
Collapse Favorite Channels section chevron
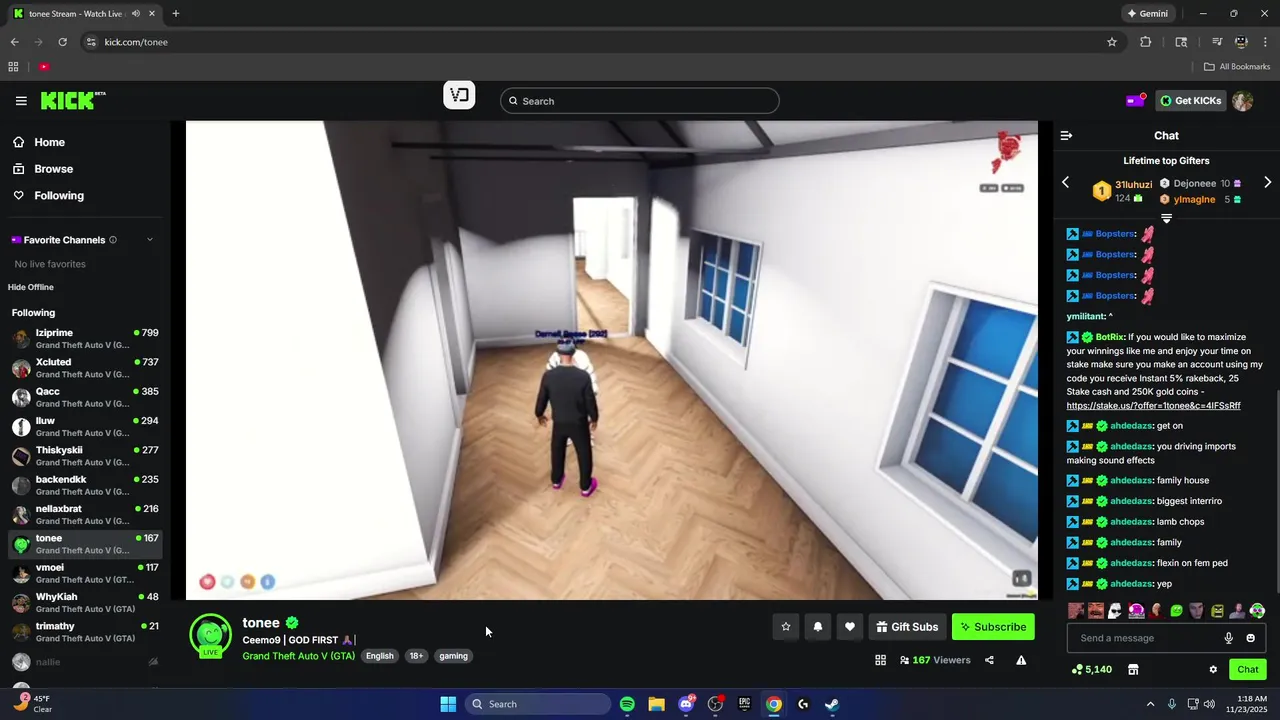tap(150, 240)
